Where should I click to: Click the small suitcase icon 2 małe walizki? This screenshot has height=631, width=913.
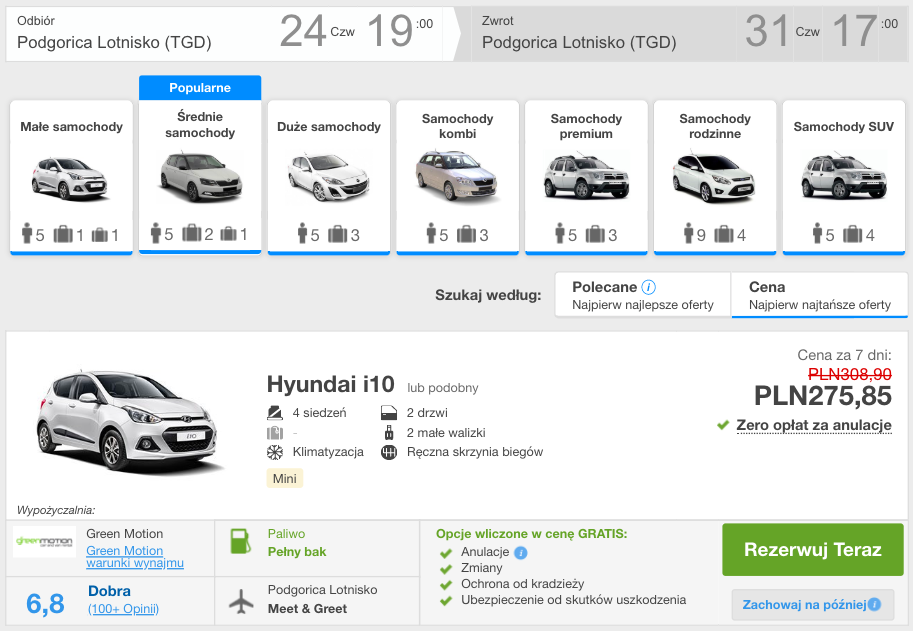click(389, 433)
